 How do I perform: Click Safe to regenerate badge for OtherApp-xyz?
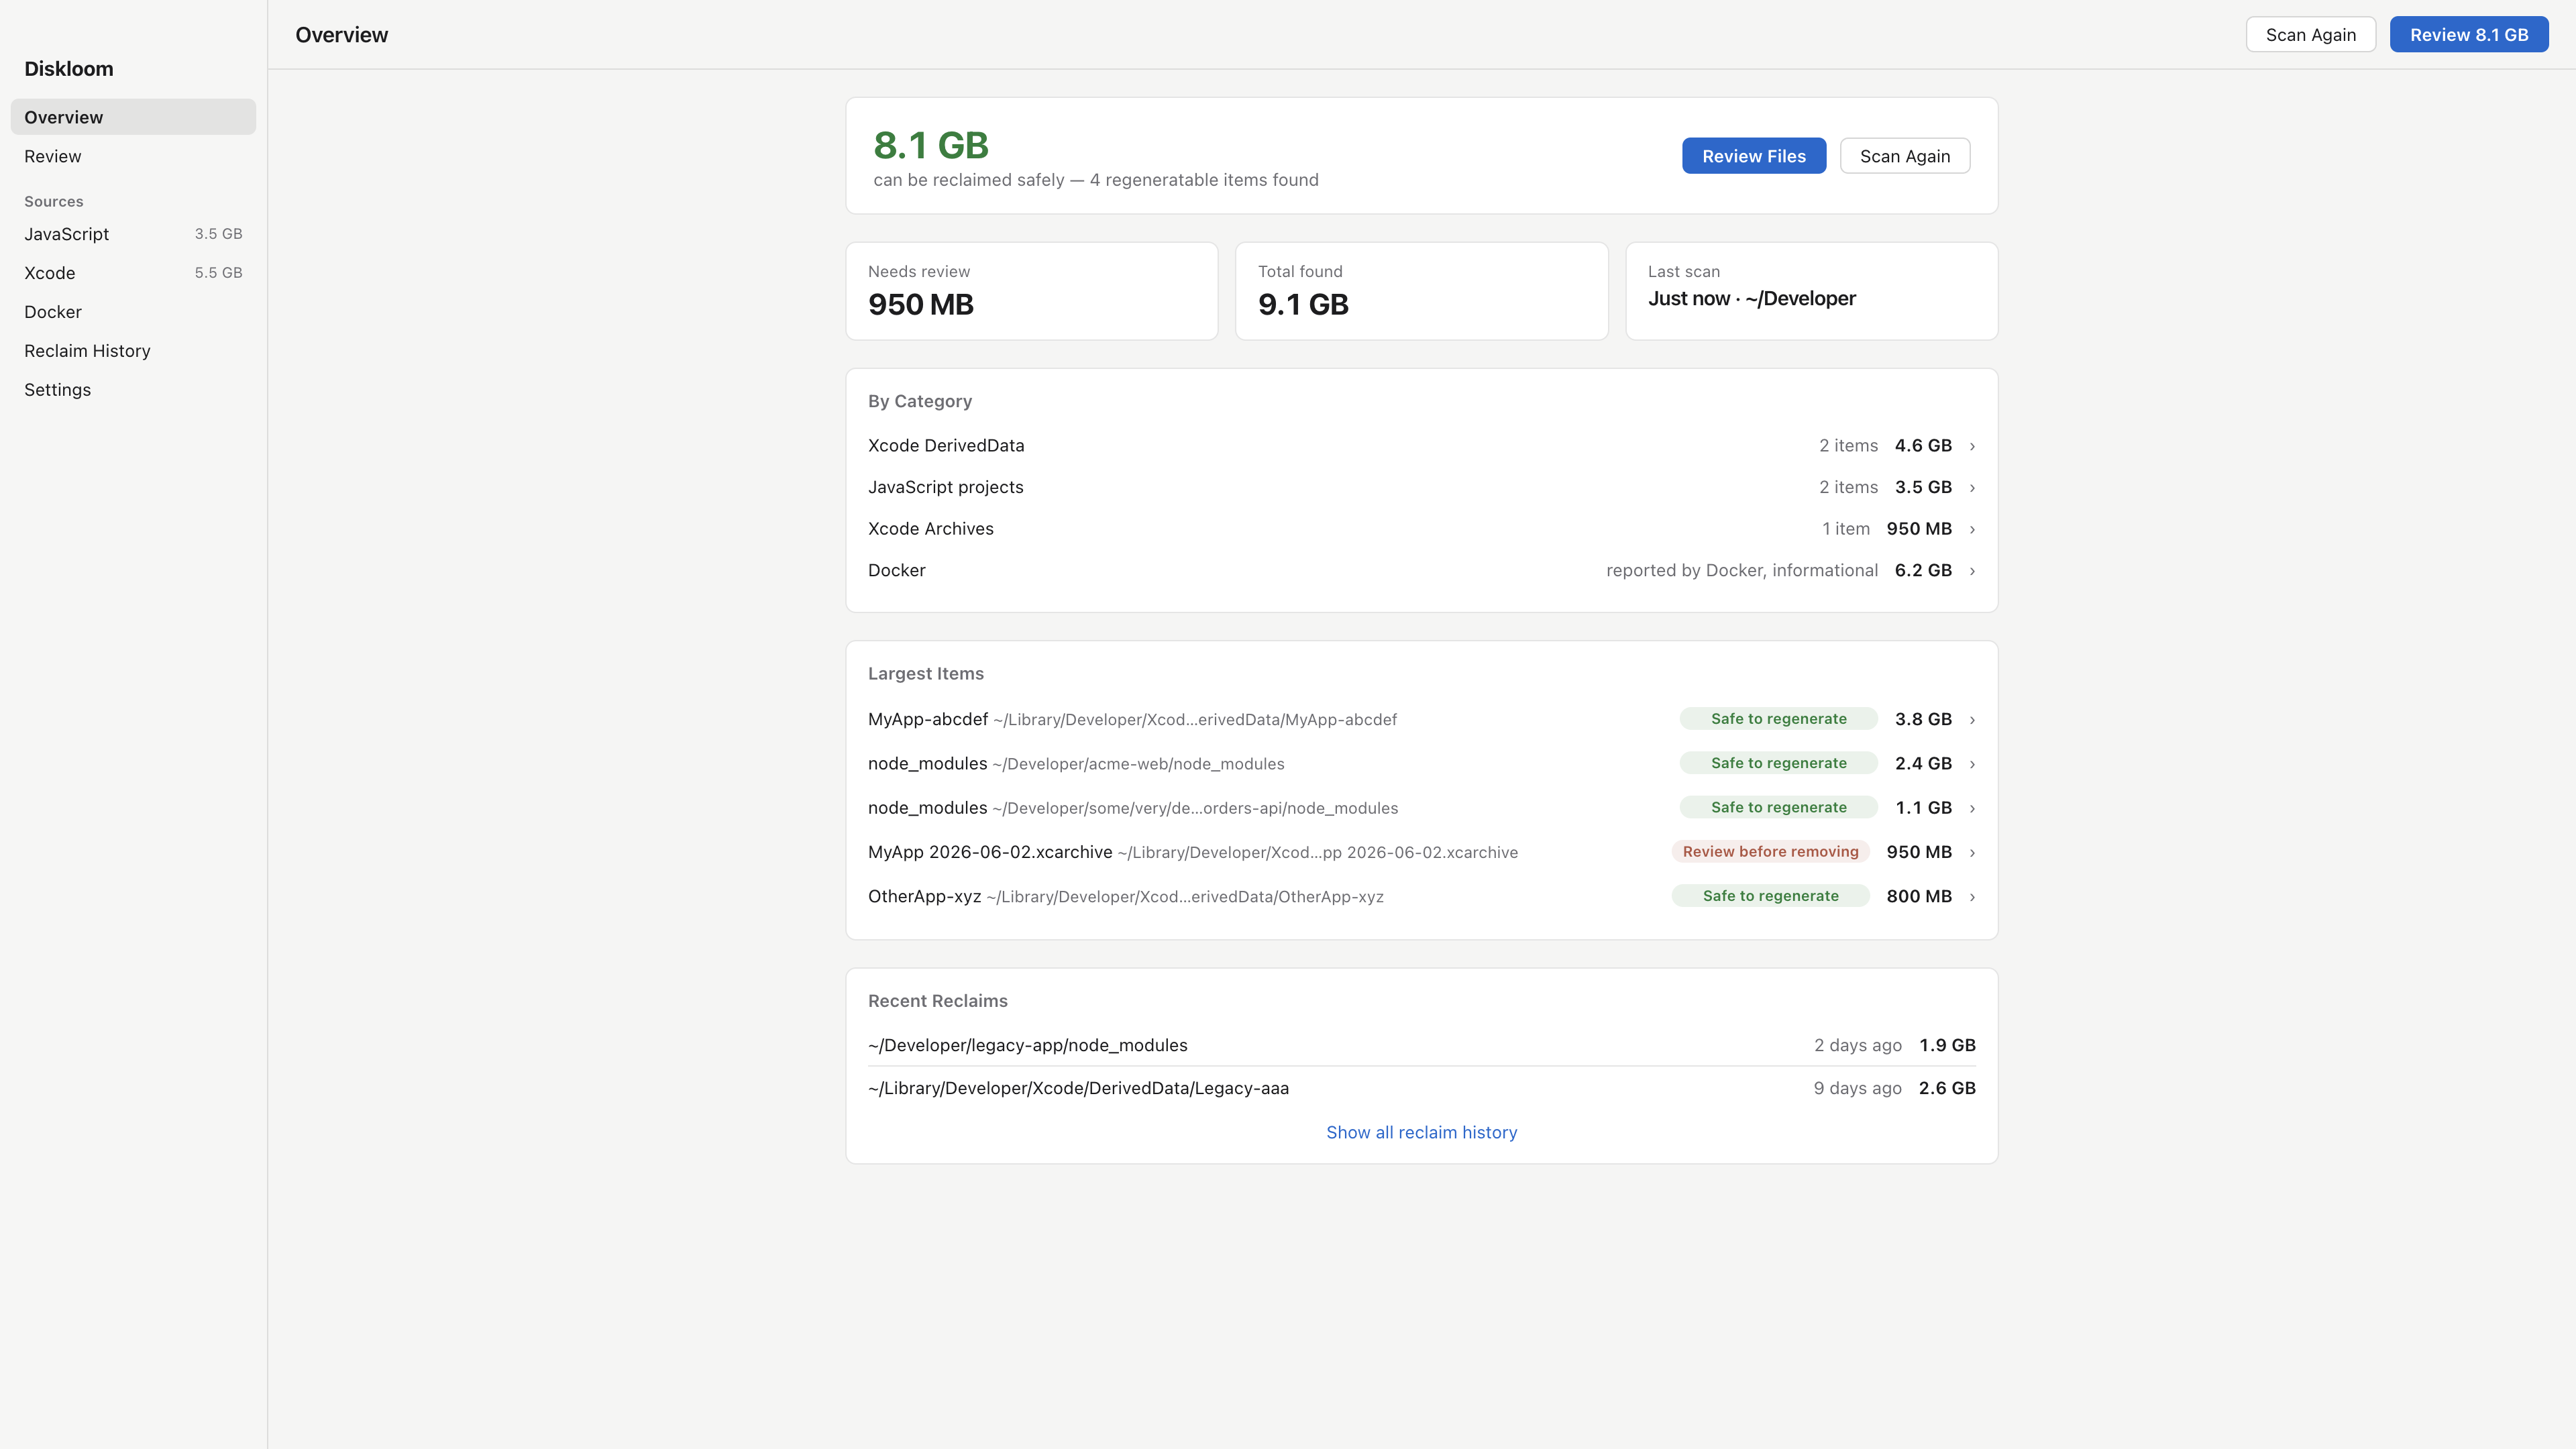tap(1770, 896)
